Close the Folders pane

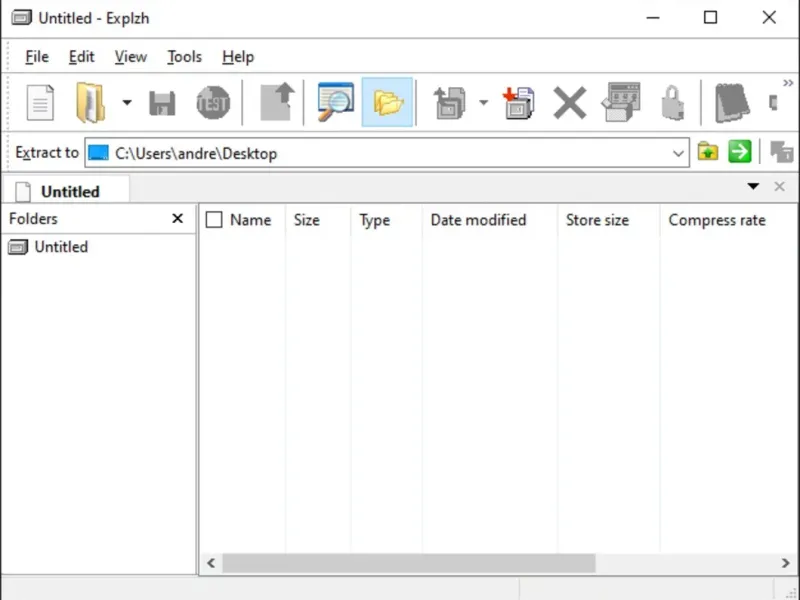click(x=178, y=218)
